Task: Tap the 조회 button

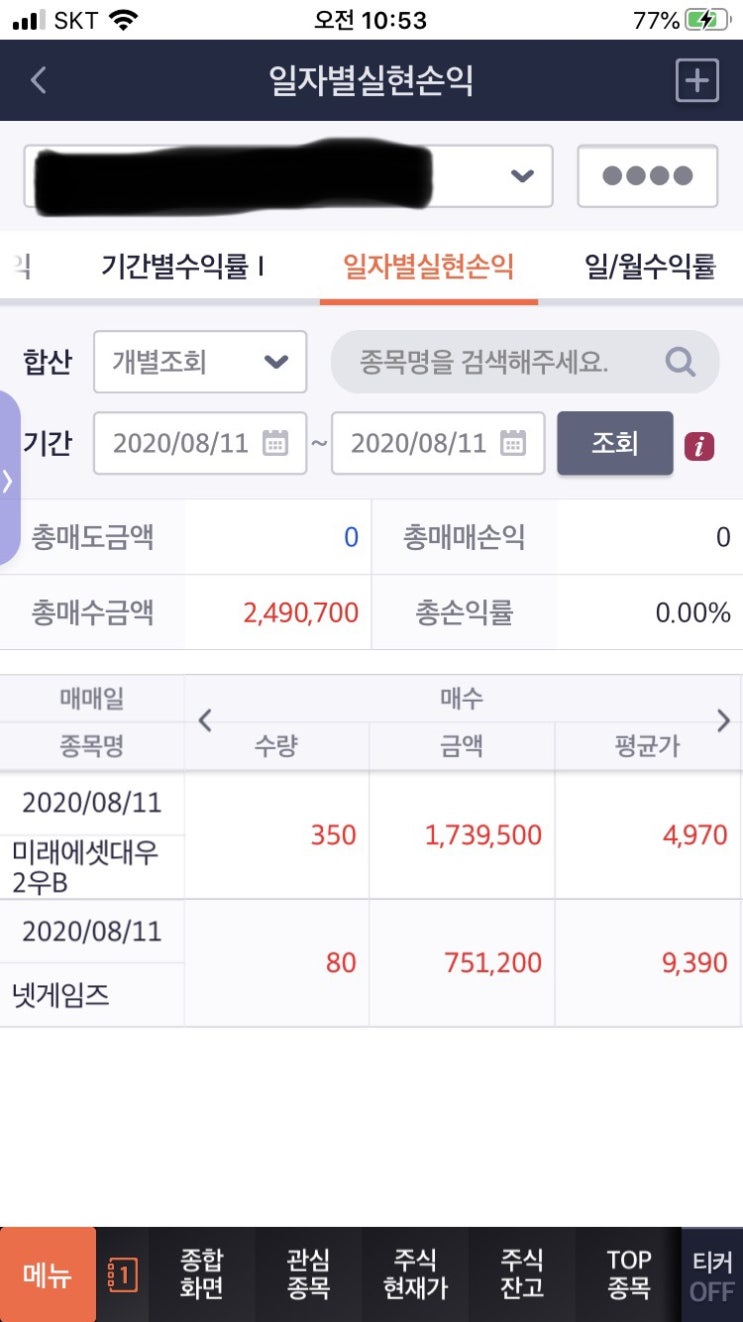Action: [x=615, y=443]
